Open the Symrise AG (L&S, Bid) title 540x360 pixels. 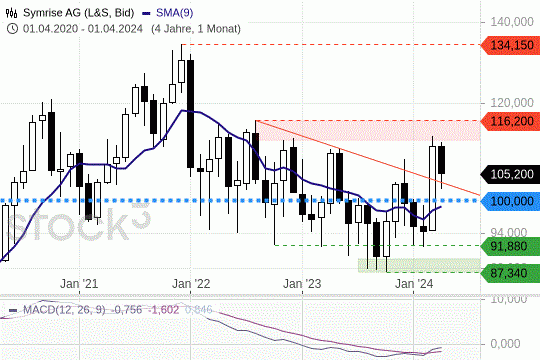point(79,13)
